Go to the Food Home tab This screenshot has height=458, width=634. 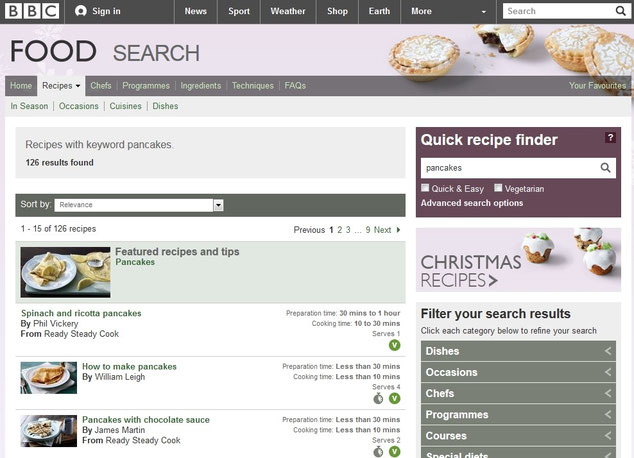[21, 86]
